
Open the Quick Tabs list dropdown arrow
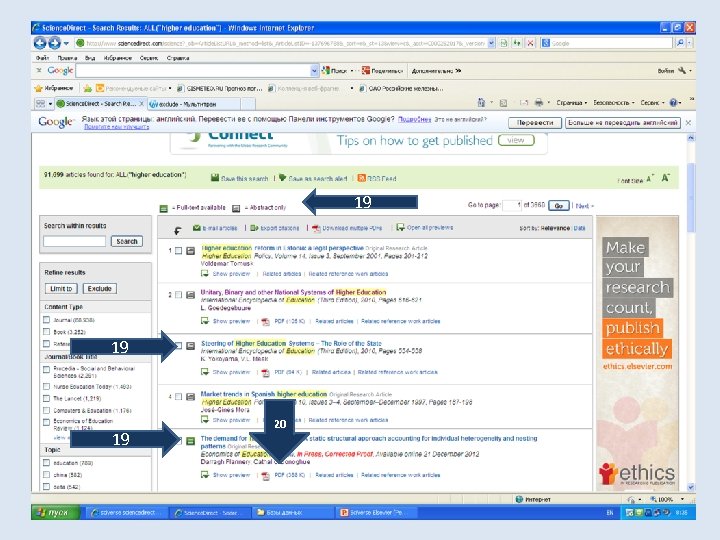tap(51, 104)
